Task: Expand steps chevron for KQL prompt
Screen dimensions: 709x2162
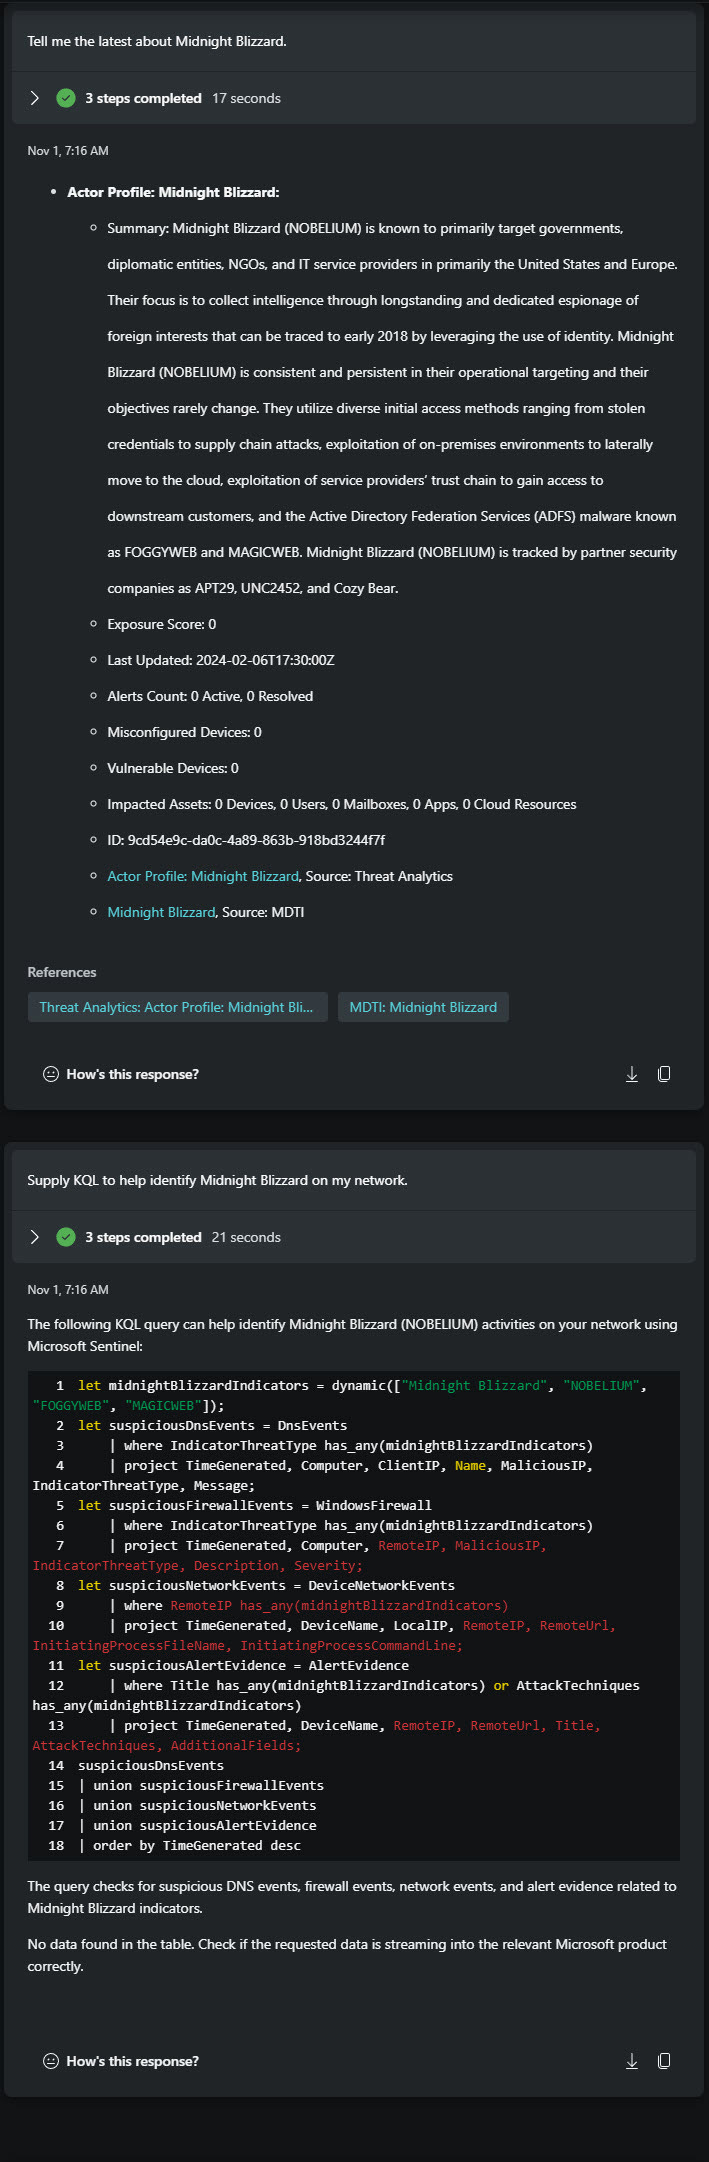Action: 35,1237
